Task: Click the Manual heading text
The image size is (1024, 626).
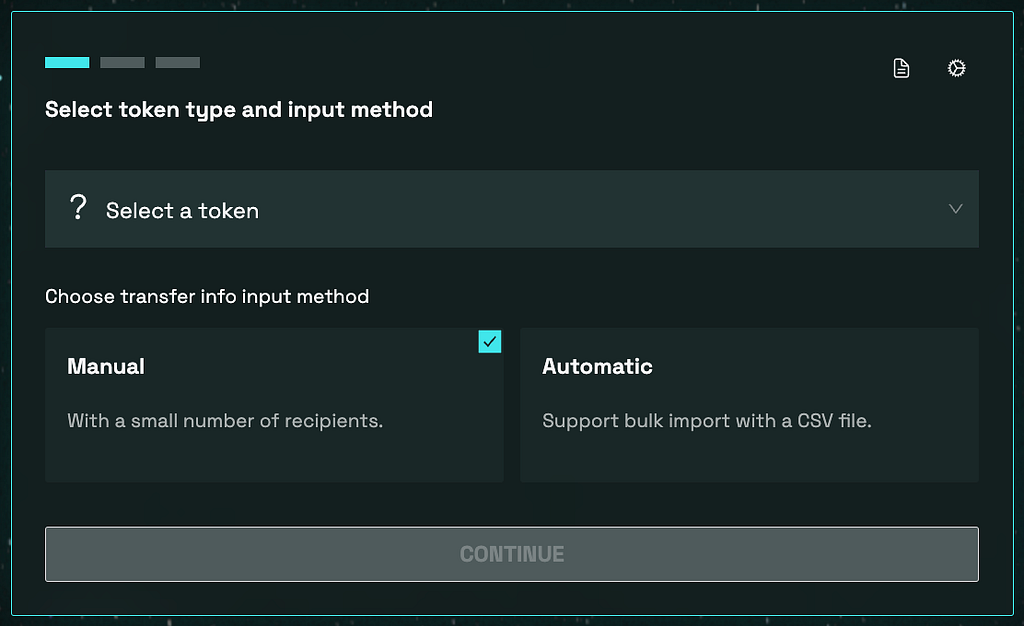Action: tap(106, 366)
